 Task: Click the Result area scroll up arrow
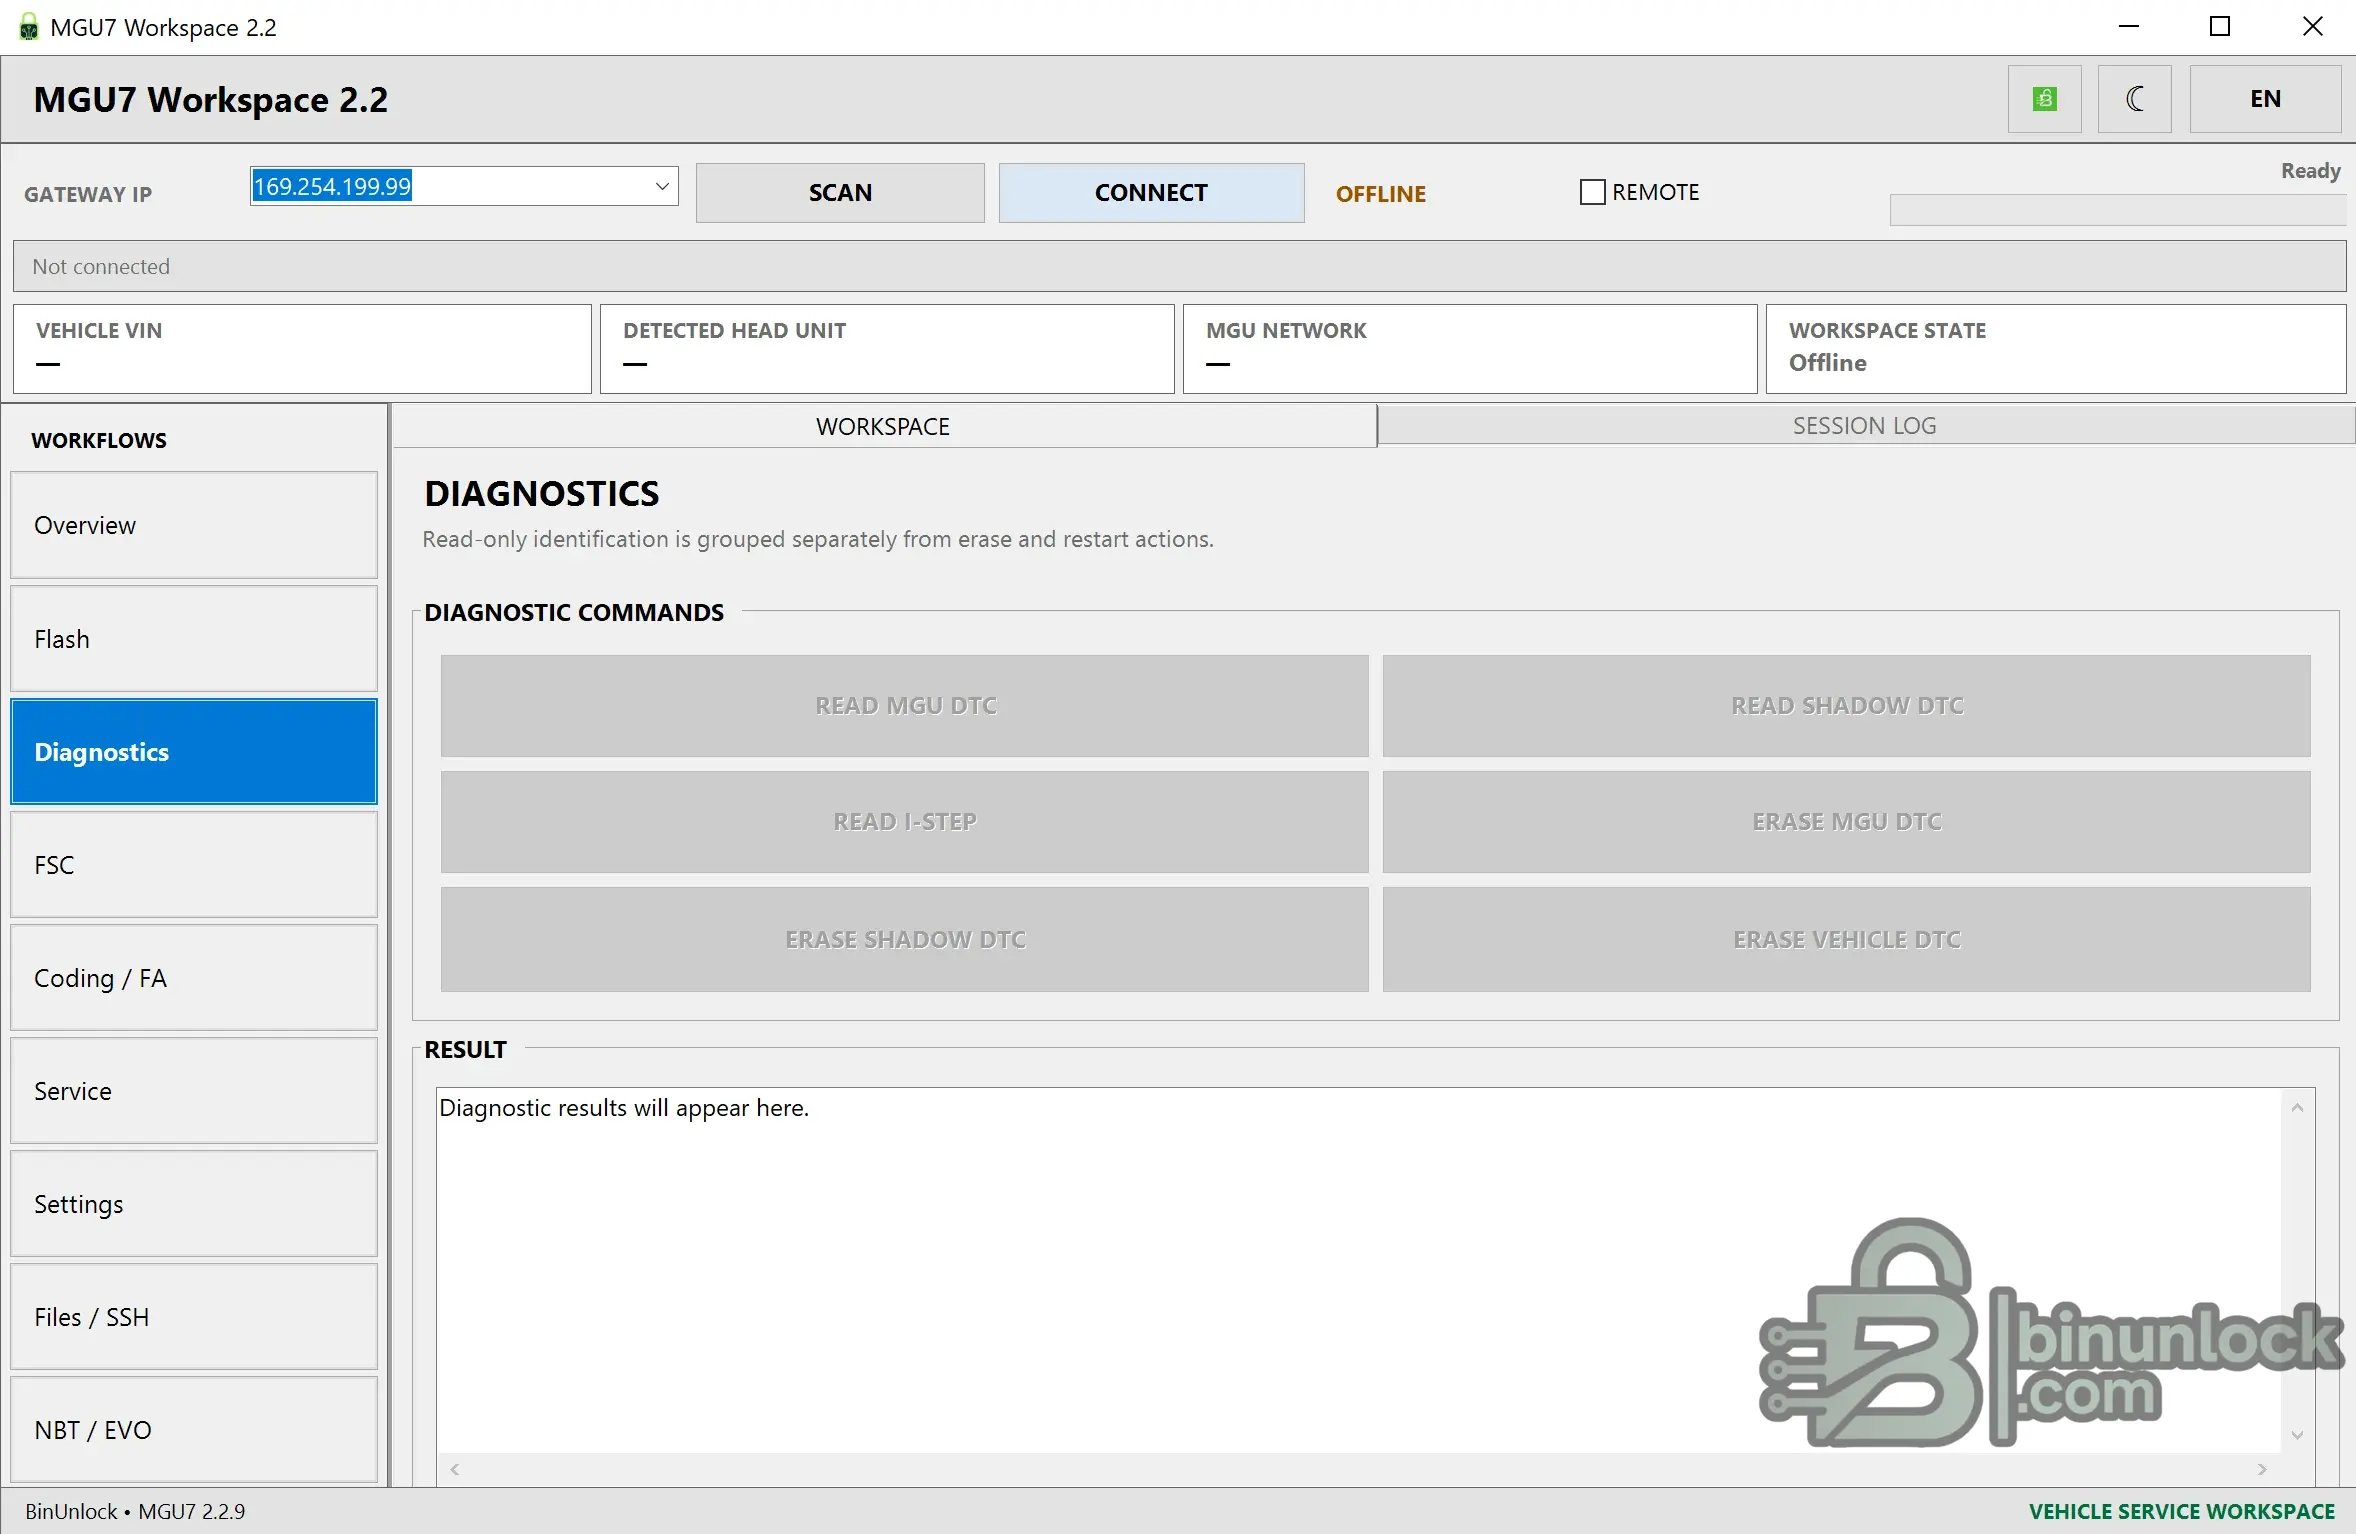pos(2297,1107)
